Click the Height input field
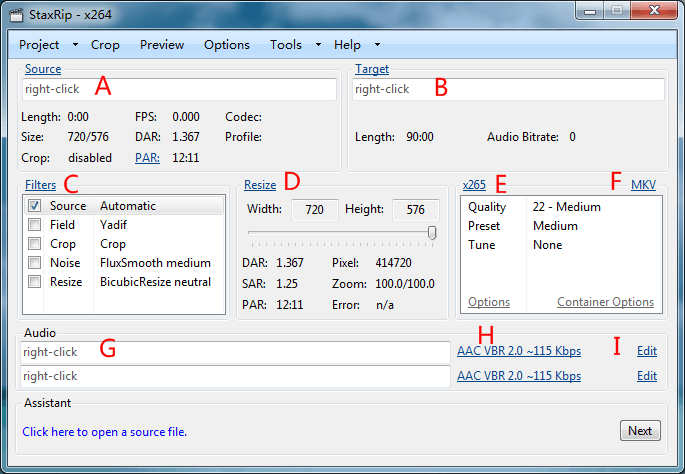Viewport: 685px width, 474px height. pos(415,210)
